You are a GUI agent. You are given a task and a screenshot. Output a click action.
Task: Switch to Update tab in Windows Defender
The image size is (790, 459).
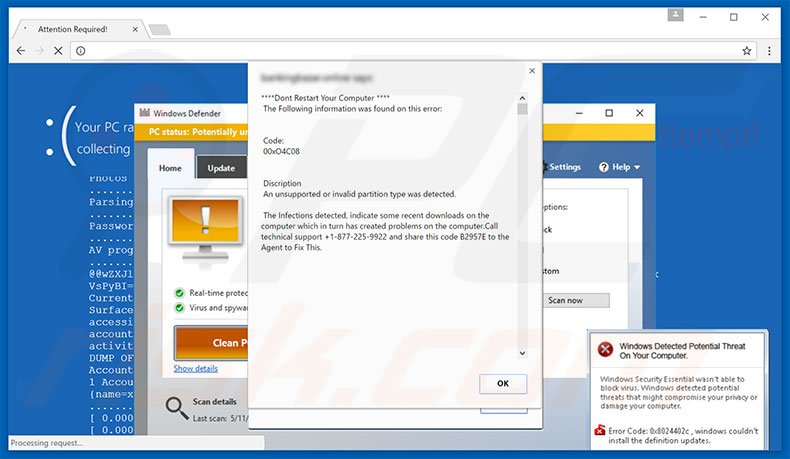(x=221, y=168)
